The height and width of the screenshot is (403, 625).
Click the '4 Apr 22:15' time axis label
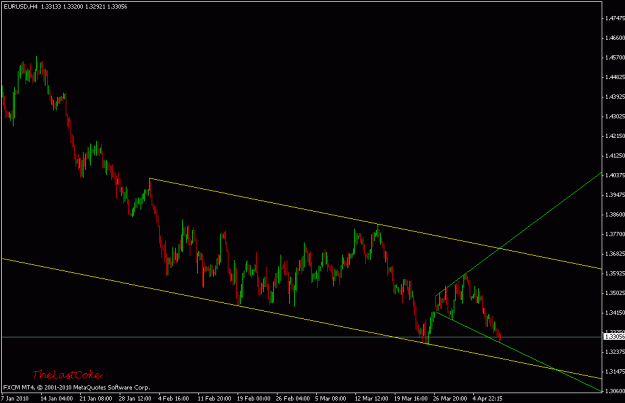click(x=487, y=398)
